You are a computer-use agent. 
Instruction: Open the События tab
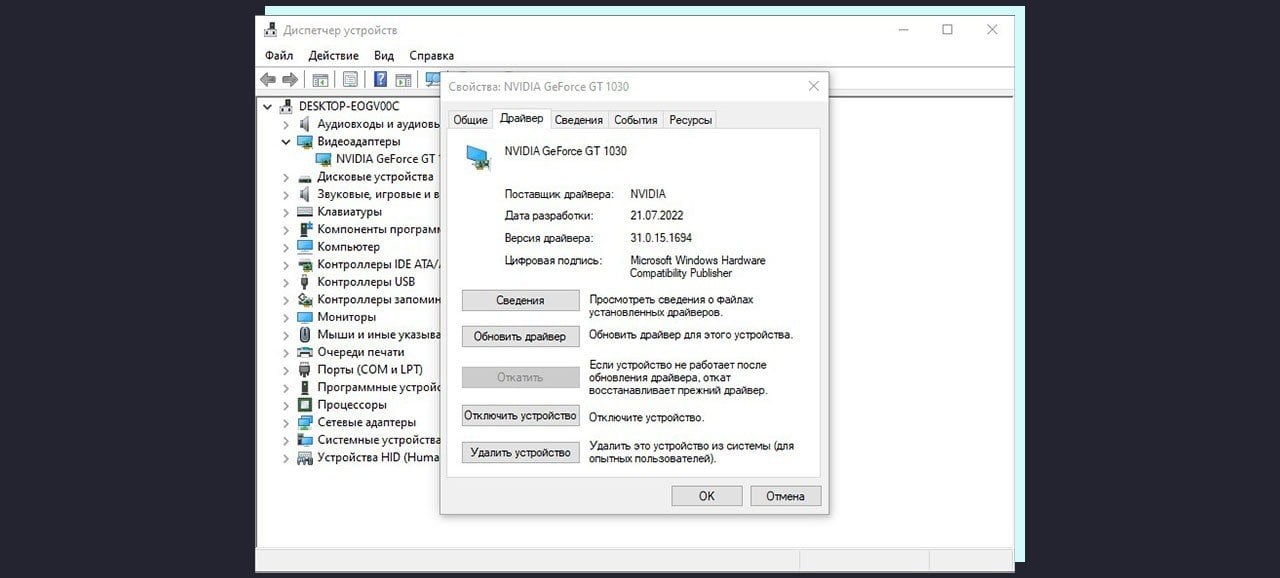pos(636,120)
